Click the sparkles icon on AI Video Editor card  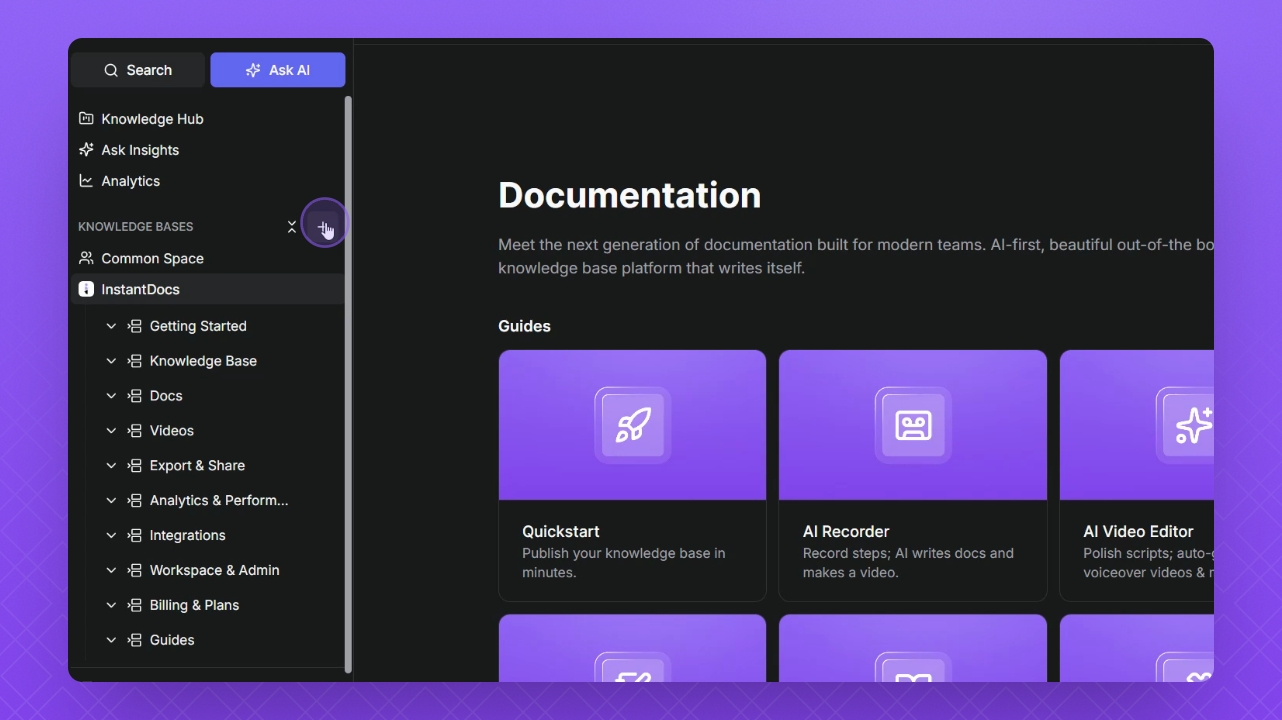point(1193,425)
